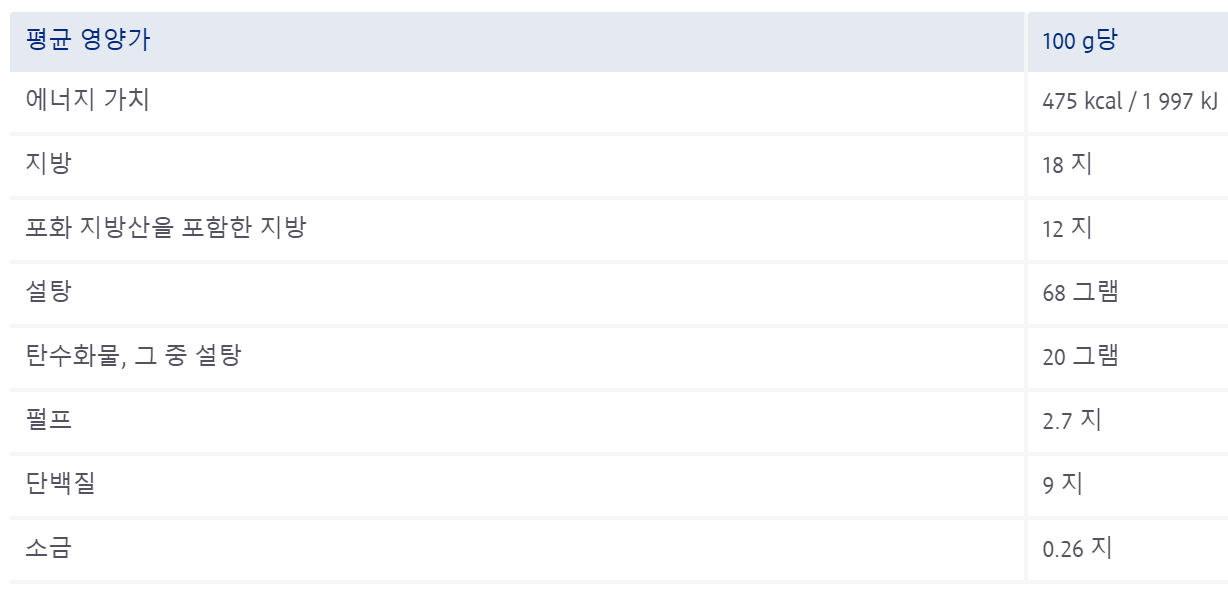Select the 475 kcal / 1 997 kJ value
The width and height of the screenshot is (1228, 592).
(1130, 101)
